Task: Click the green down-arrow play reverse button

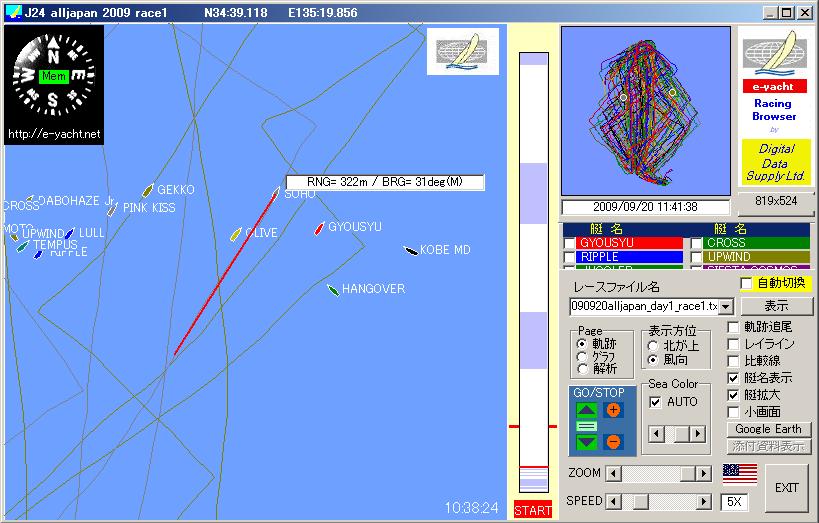Action: pyautogui.click(x=587, y=443)
